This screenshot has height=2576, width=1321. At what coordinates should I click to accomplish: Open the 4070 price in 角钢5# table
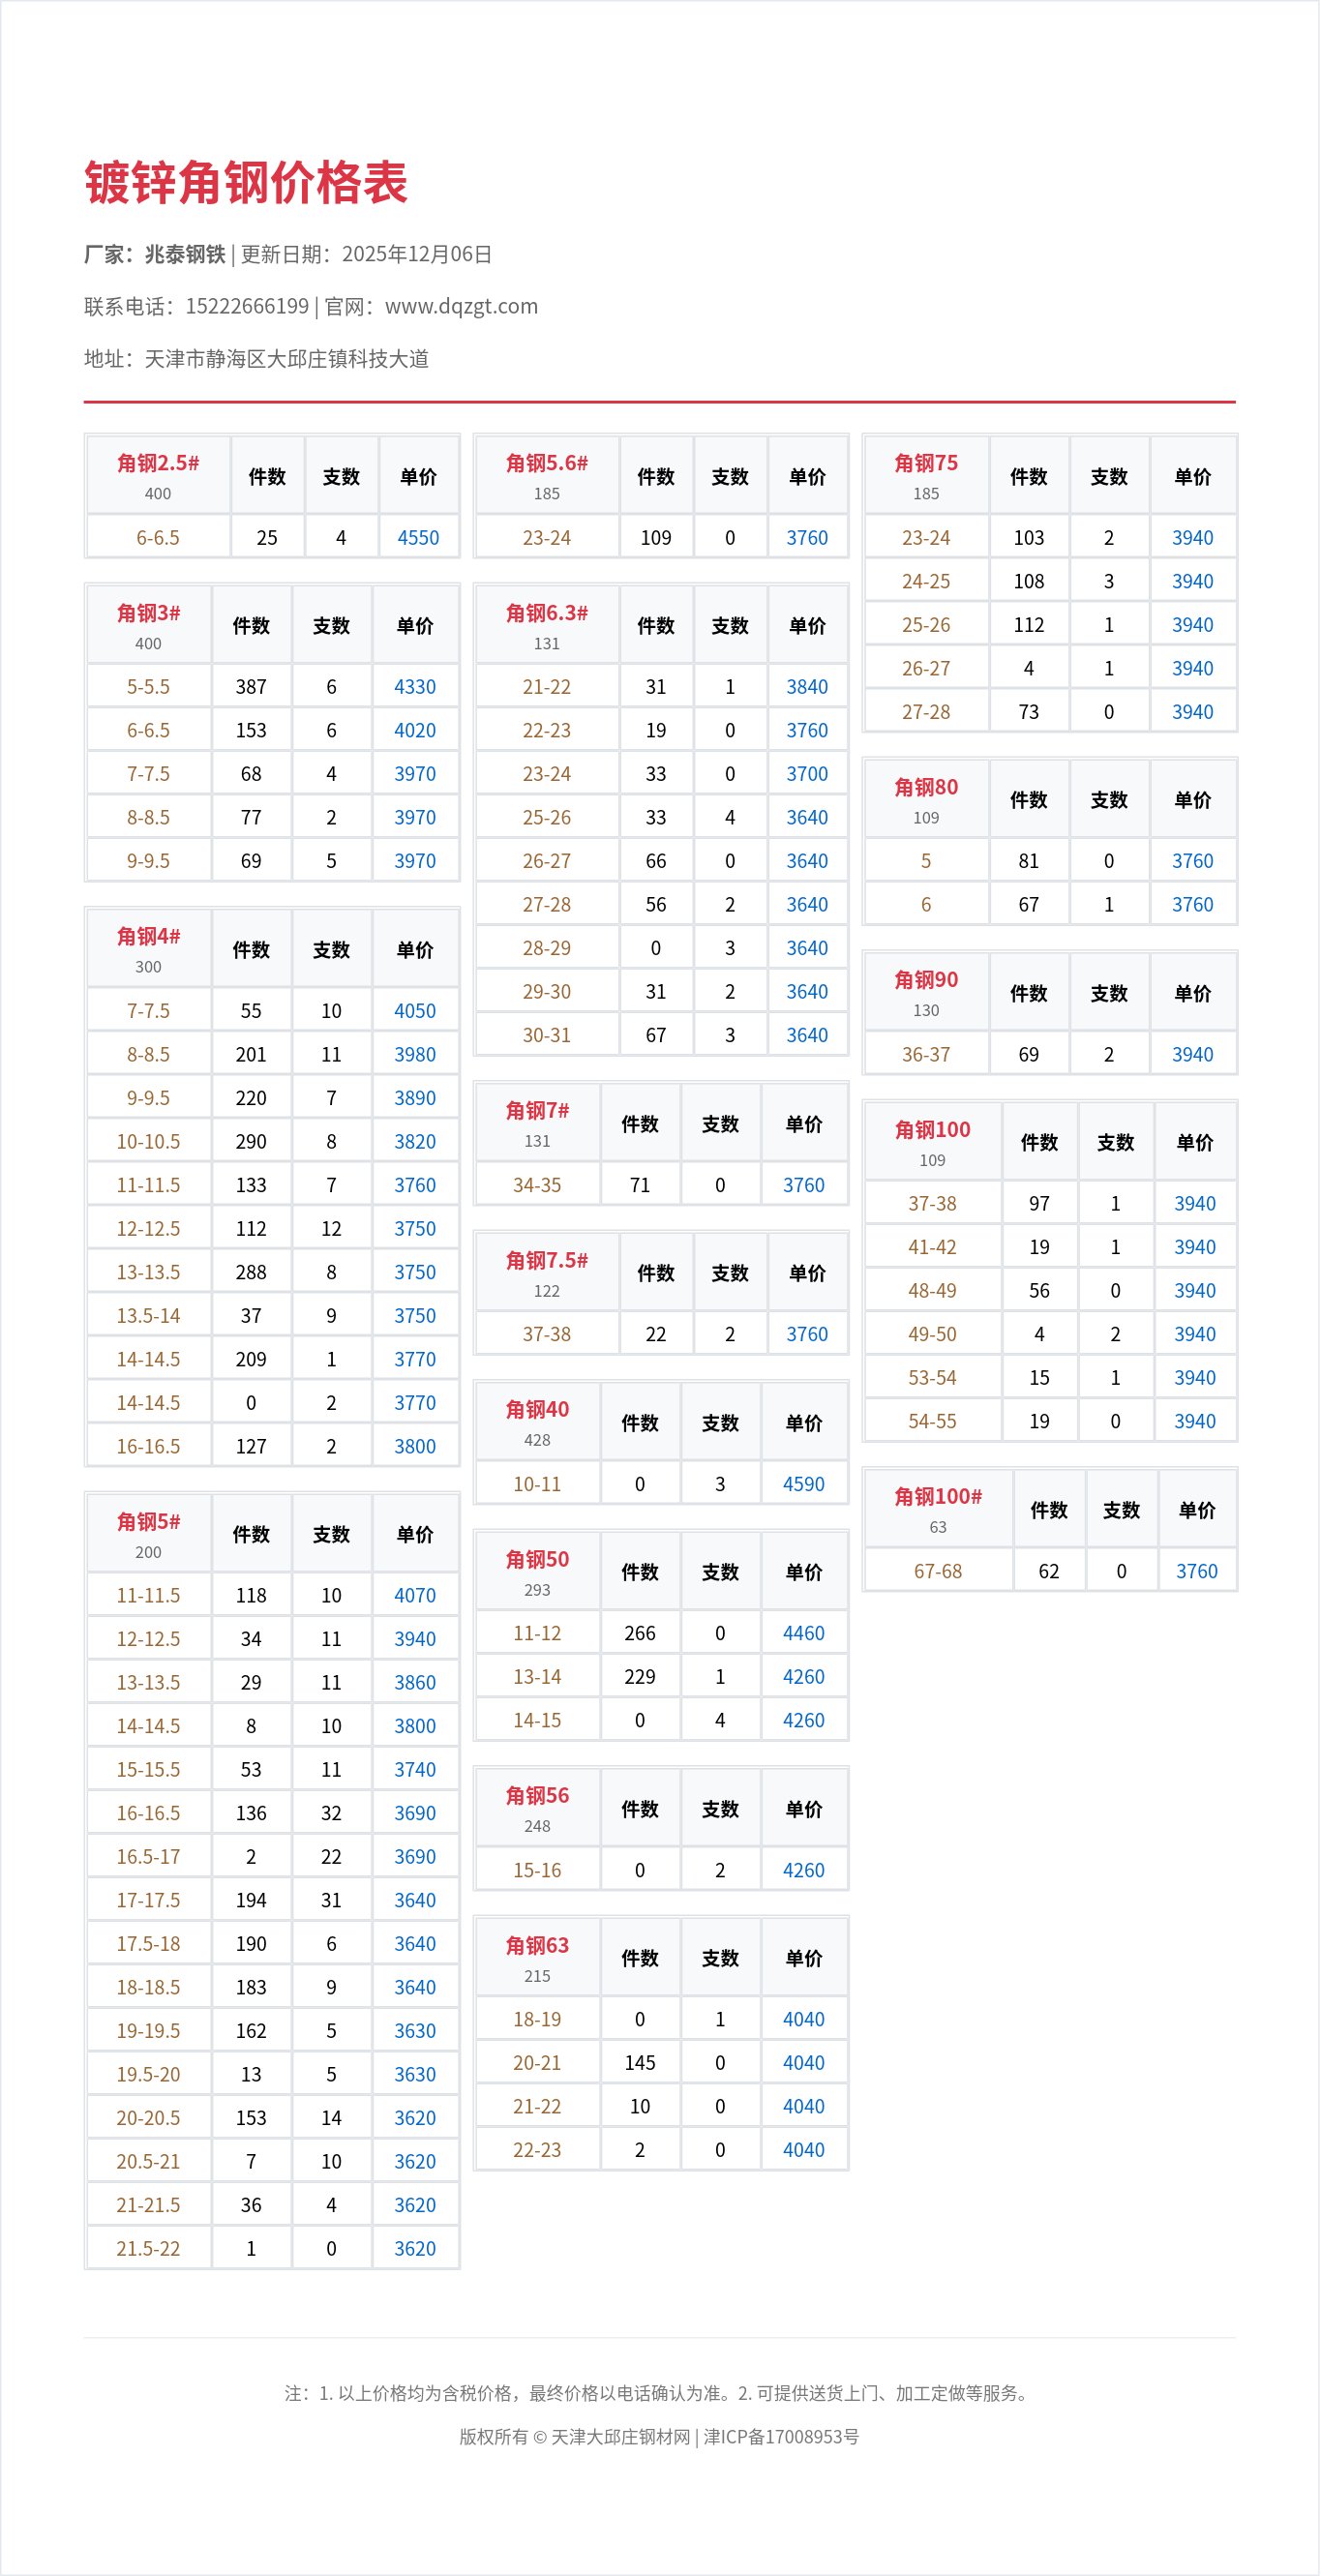pyautogui.click(x=415, y=1596)
